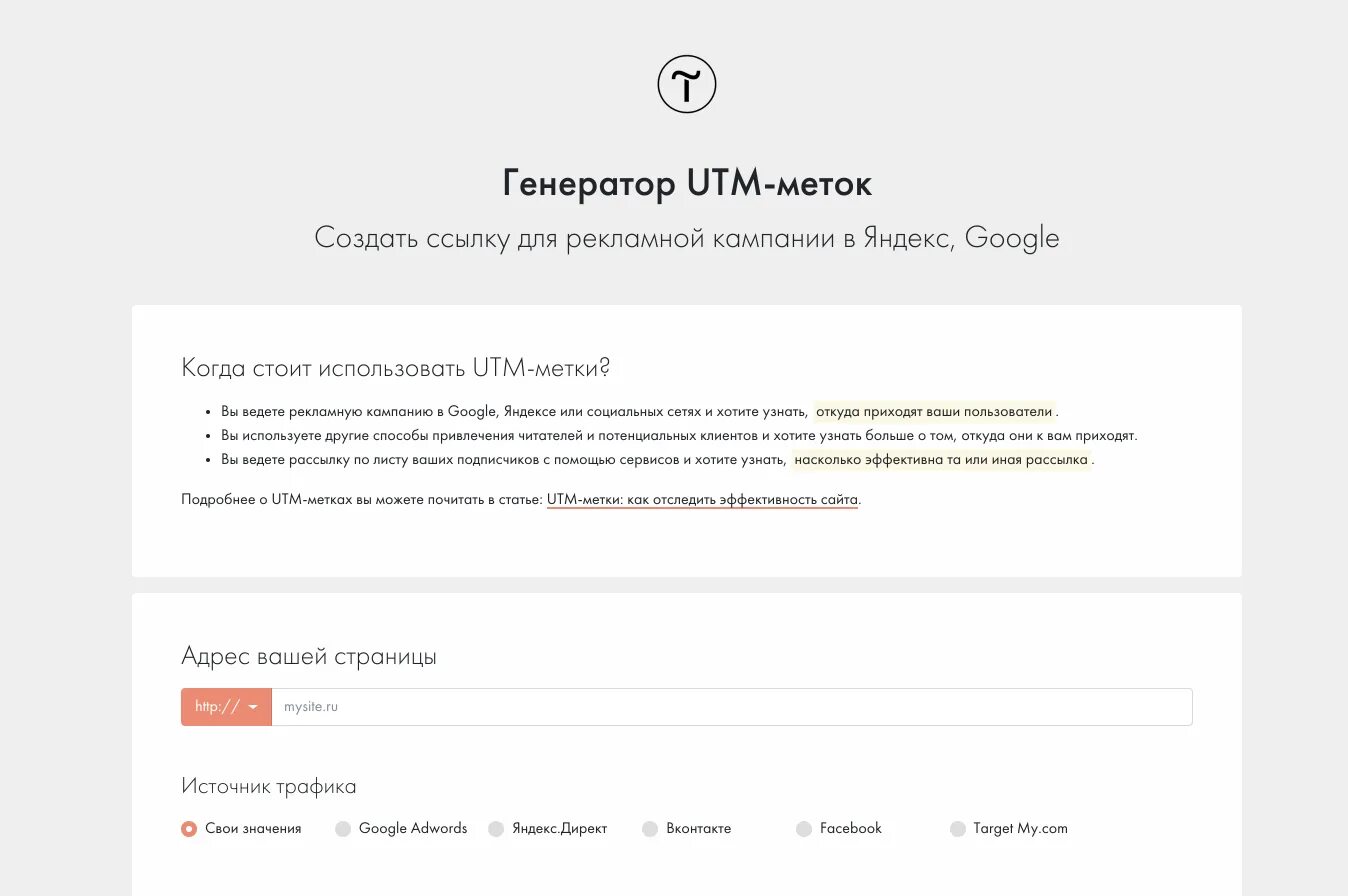Screen dimensions: 1348x896
Task: Open the 'UTM-метки: как отследить эффективность сайта' link
Action: click(702, 499)
